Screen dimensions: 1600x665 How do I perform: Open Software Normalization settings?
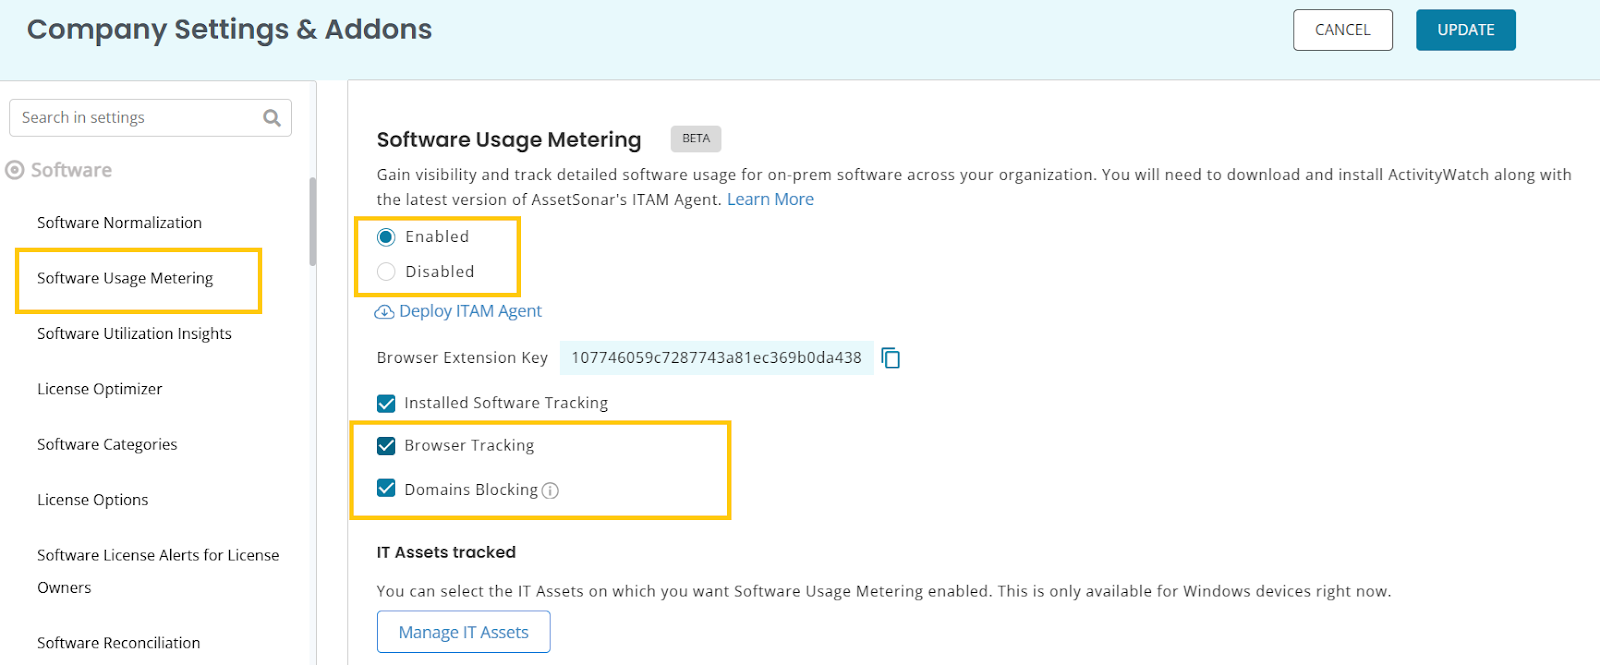tap(119, 223)
